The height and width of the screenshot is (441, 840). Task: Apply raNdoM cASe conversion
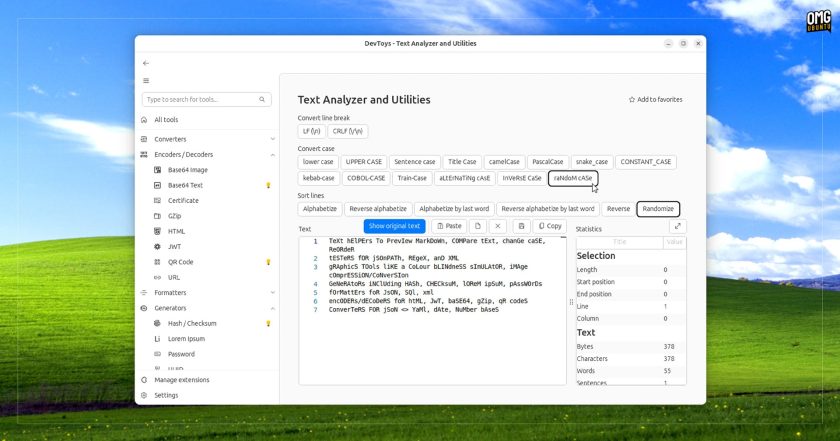573,178
